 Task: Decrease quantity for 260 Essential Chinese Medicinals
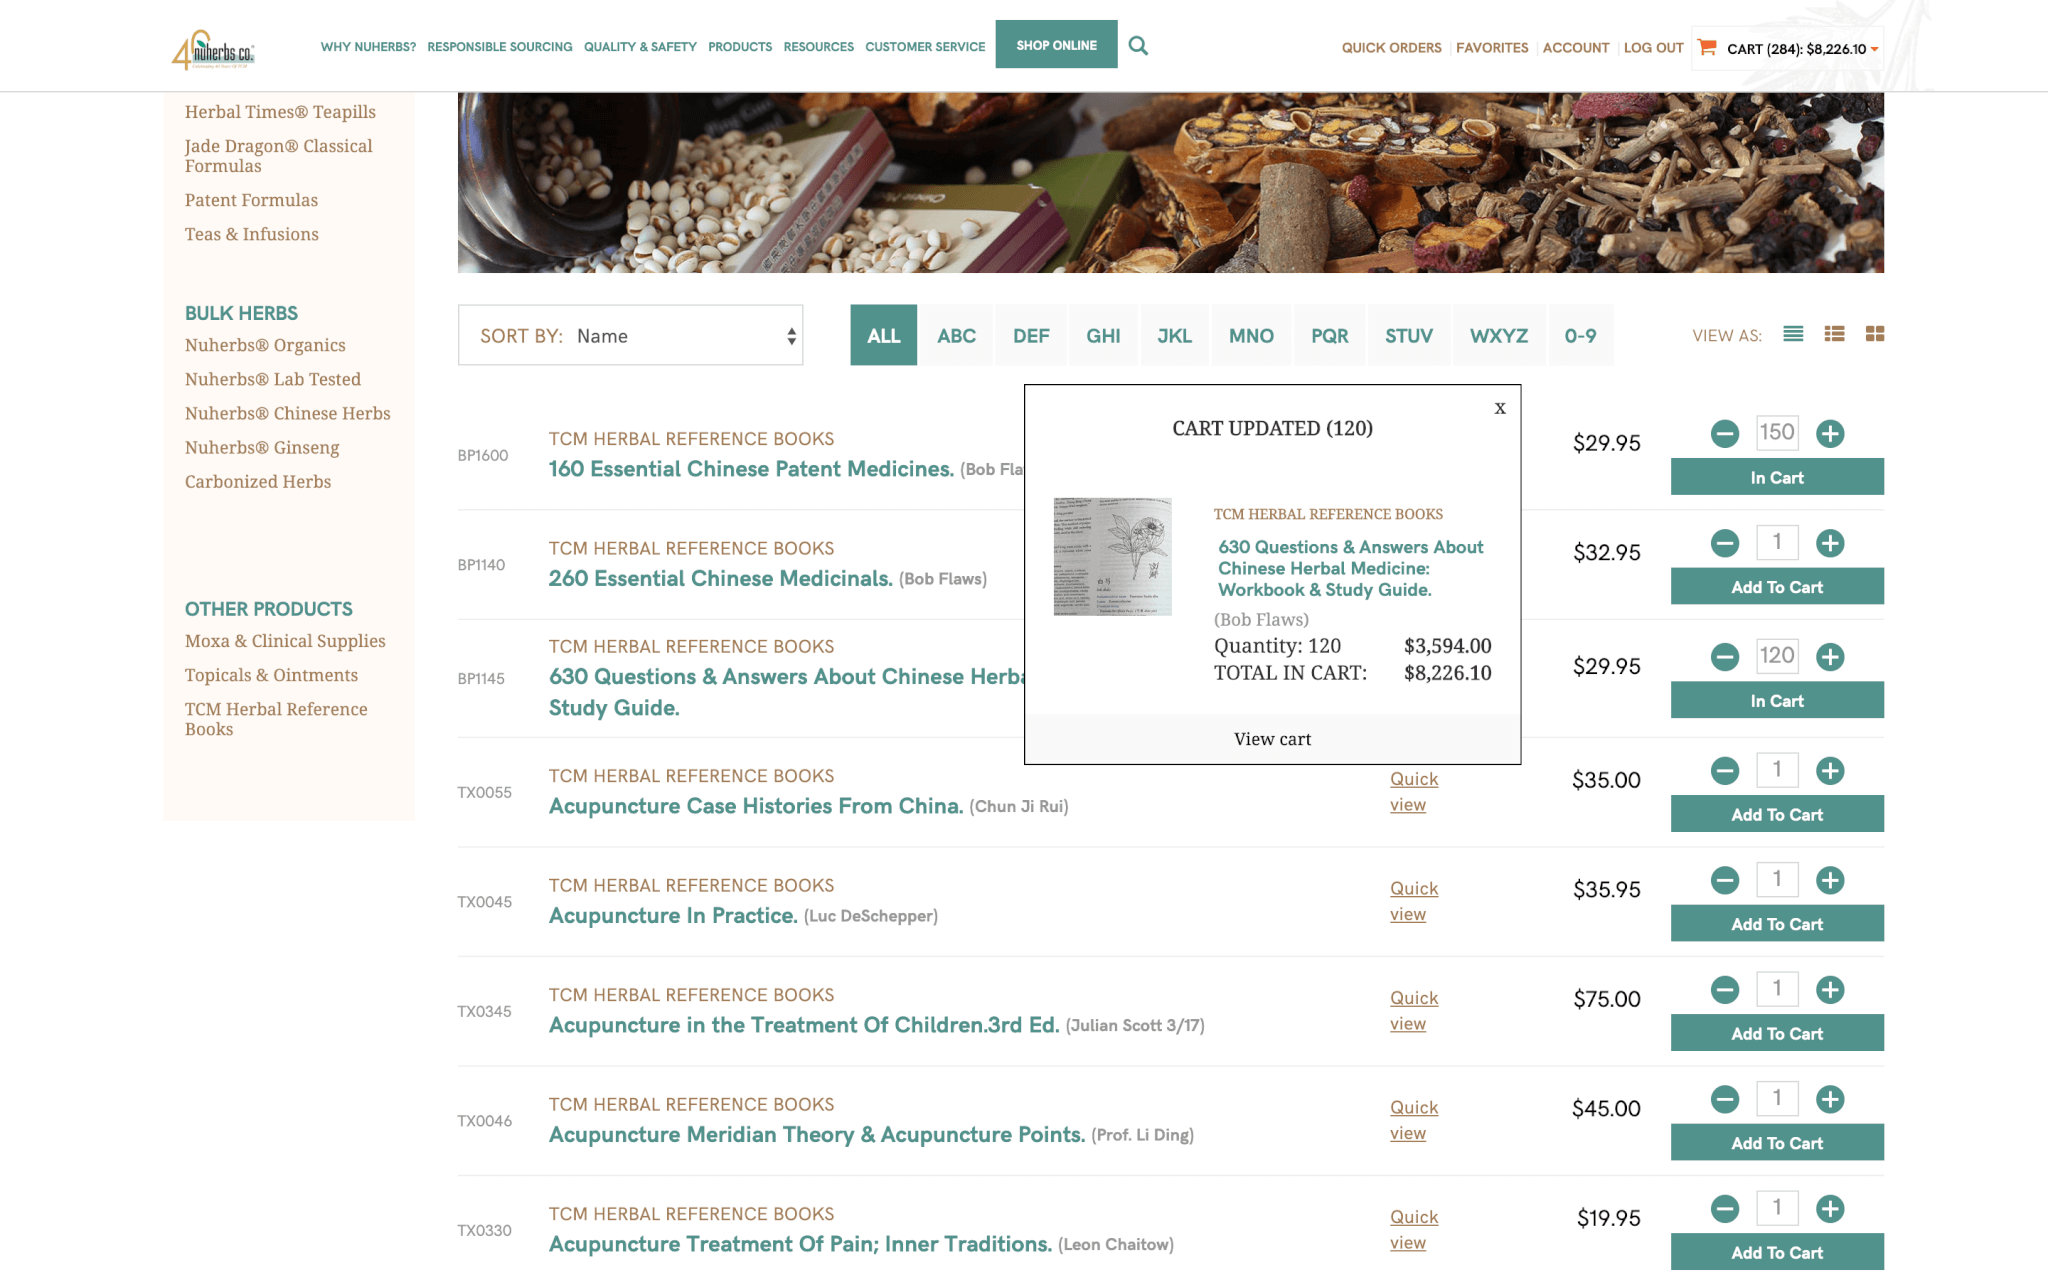pyautogui.click(x=1725, y=543)
